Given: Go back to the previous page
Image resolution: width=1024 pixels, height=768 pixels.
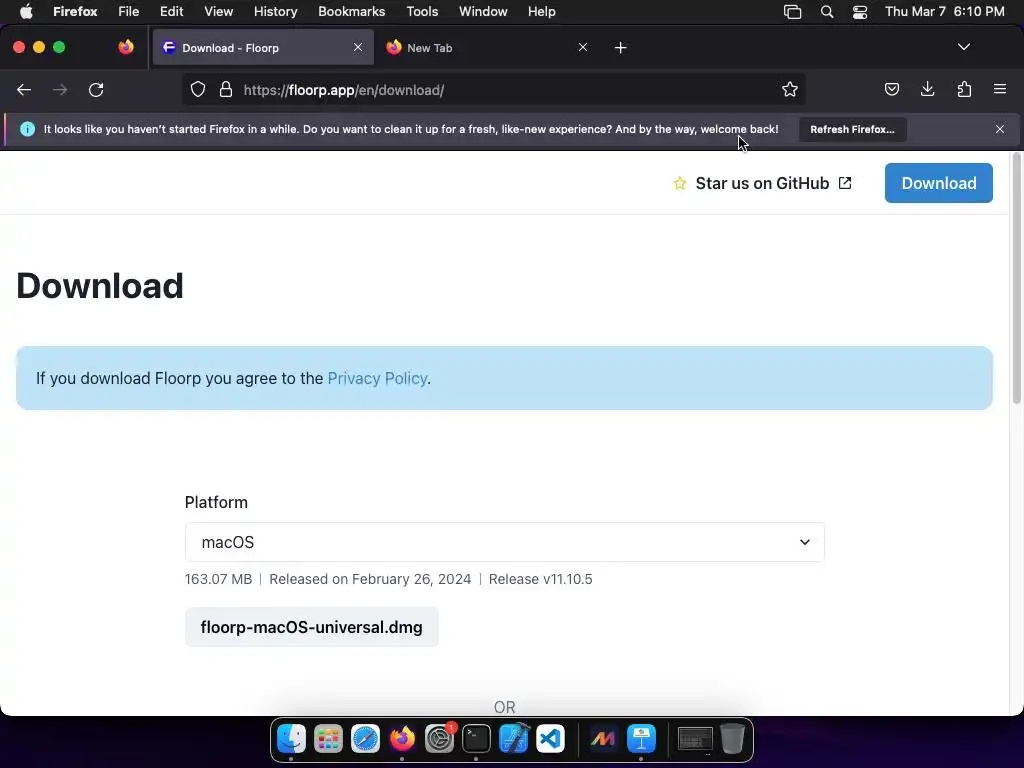Looking at the screenshot, I should coord(24,90).
